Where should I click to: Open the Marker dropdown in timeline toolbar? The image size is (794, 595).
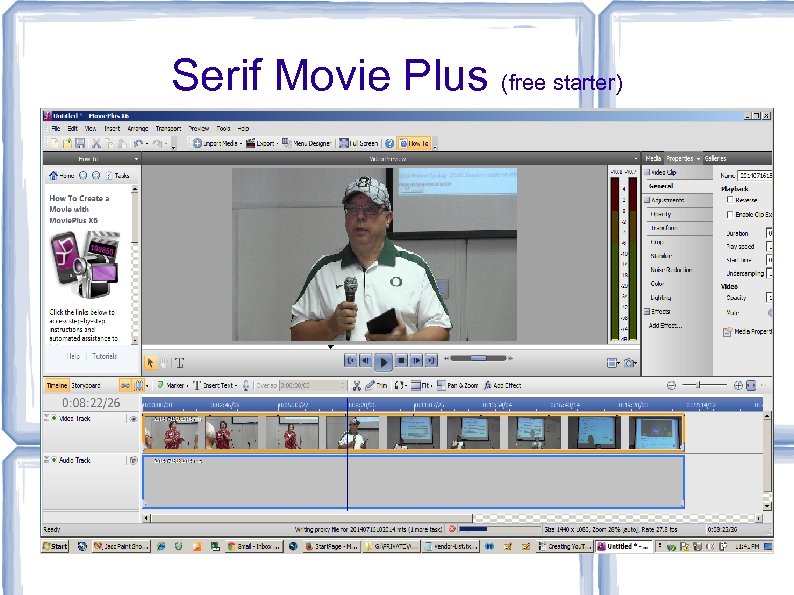(x=188, y=386)
